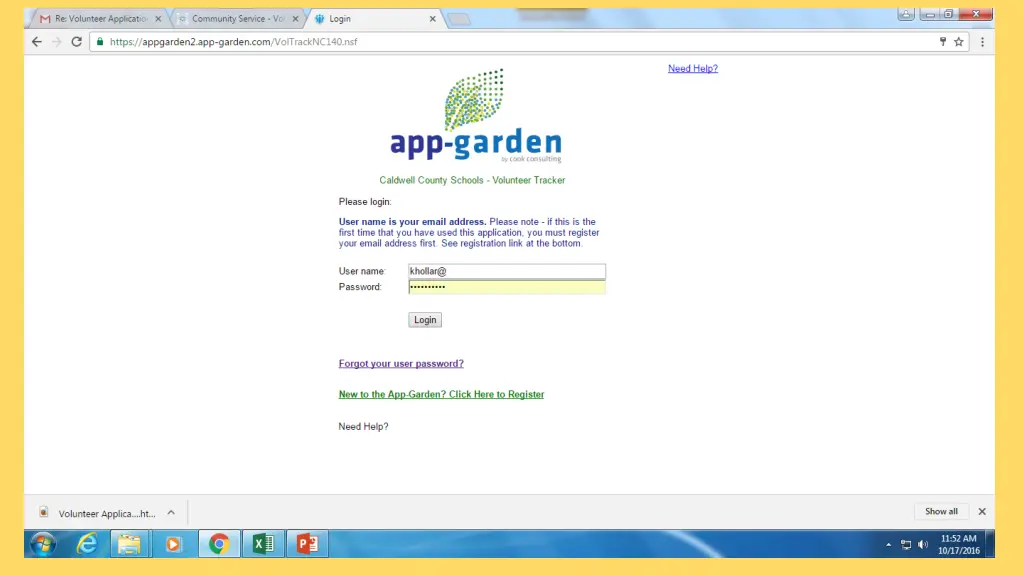Screen dimensions: 1024x576
Task: Click the network tray icon
Action: pyautogui.click(x=906, y=545)
